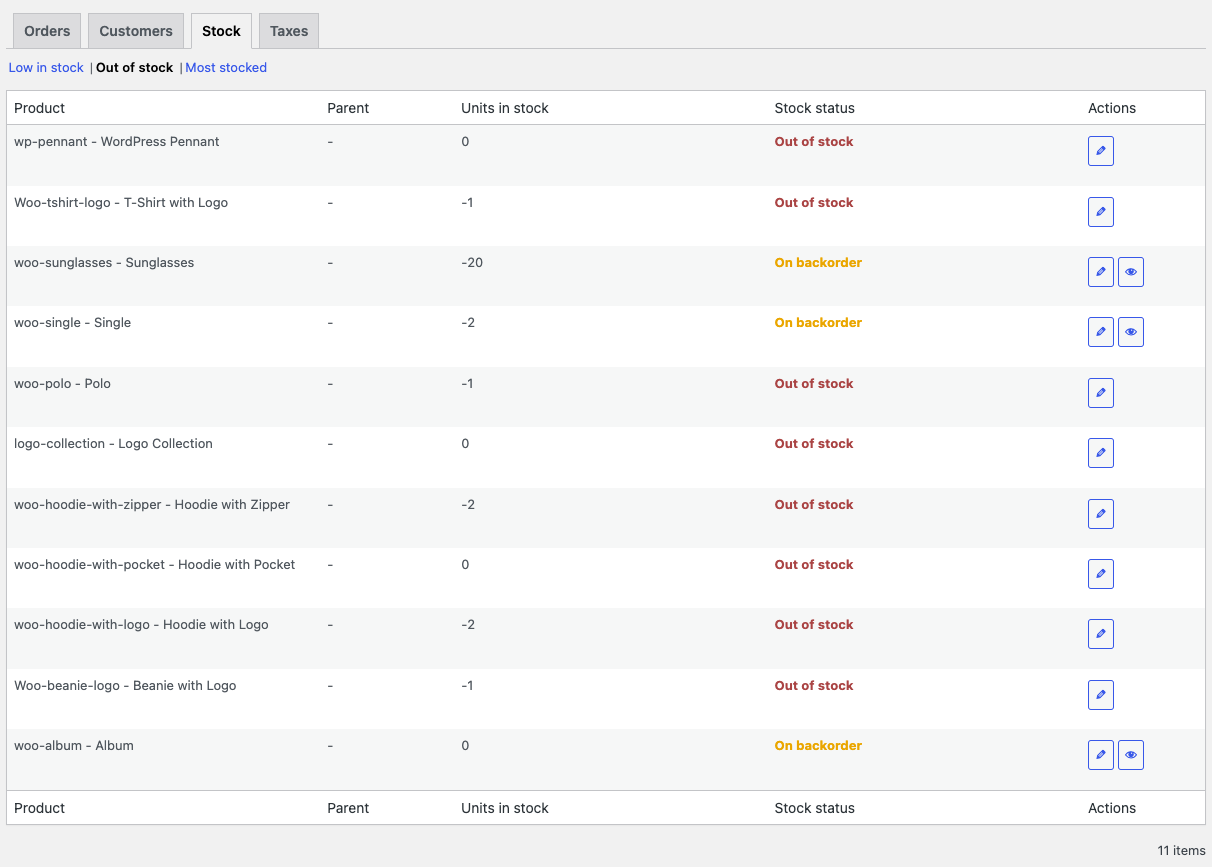
Task: Edit stock for T-Shirt with Logo
Action: coord(1100,211)
